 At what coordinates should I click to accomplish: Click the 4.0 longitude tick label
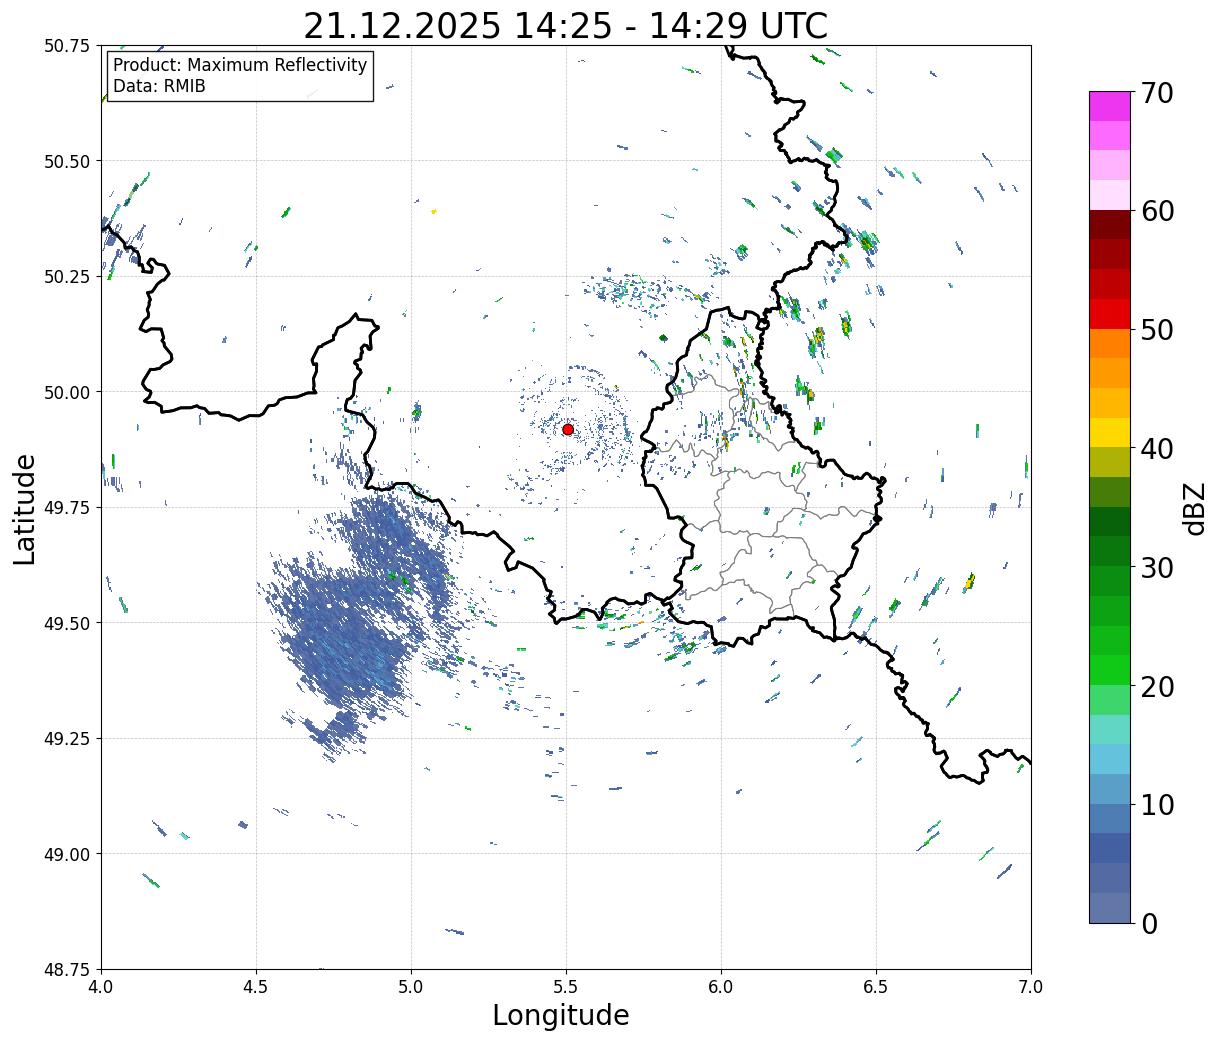(101, 987)
